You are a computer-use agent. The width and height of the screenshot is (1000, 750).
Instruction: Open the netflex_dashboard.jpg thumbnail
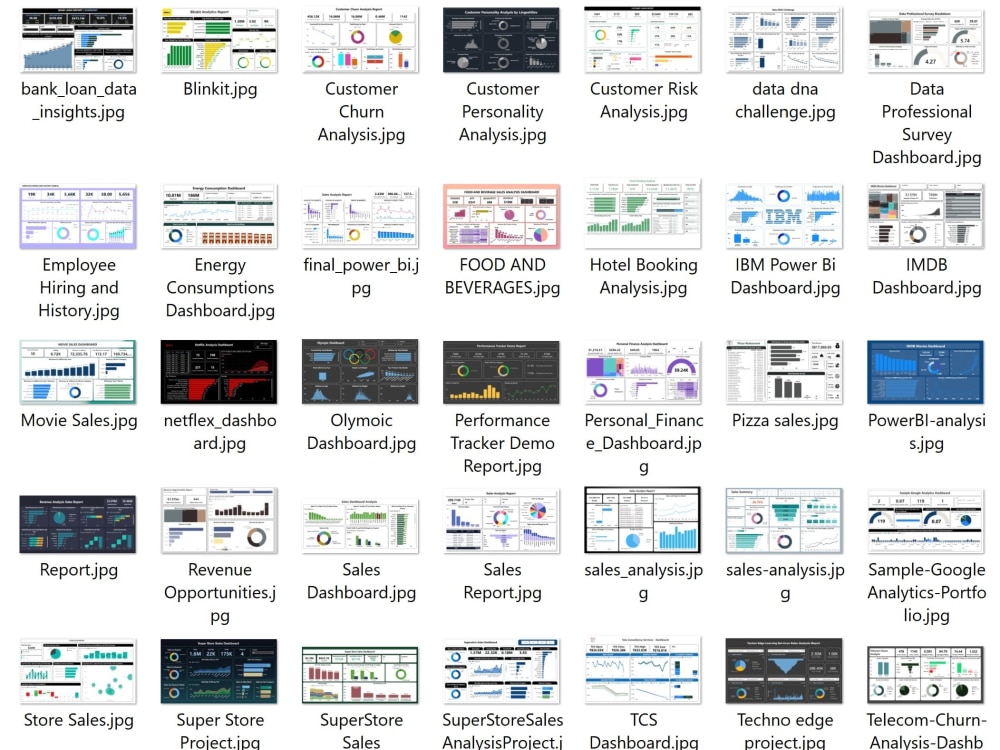(219, 372)
